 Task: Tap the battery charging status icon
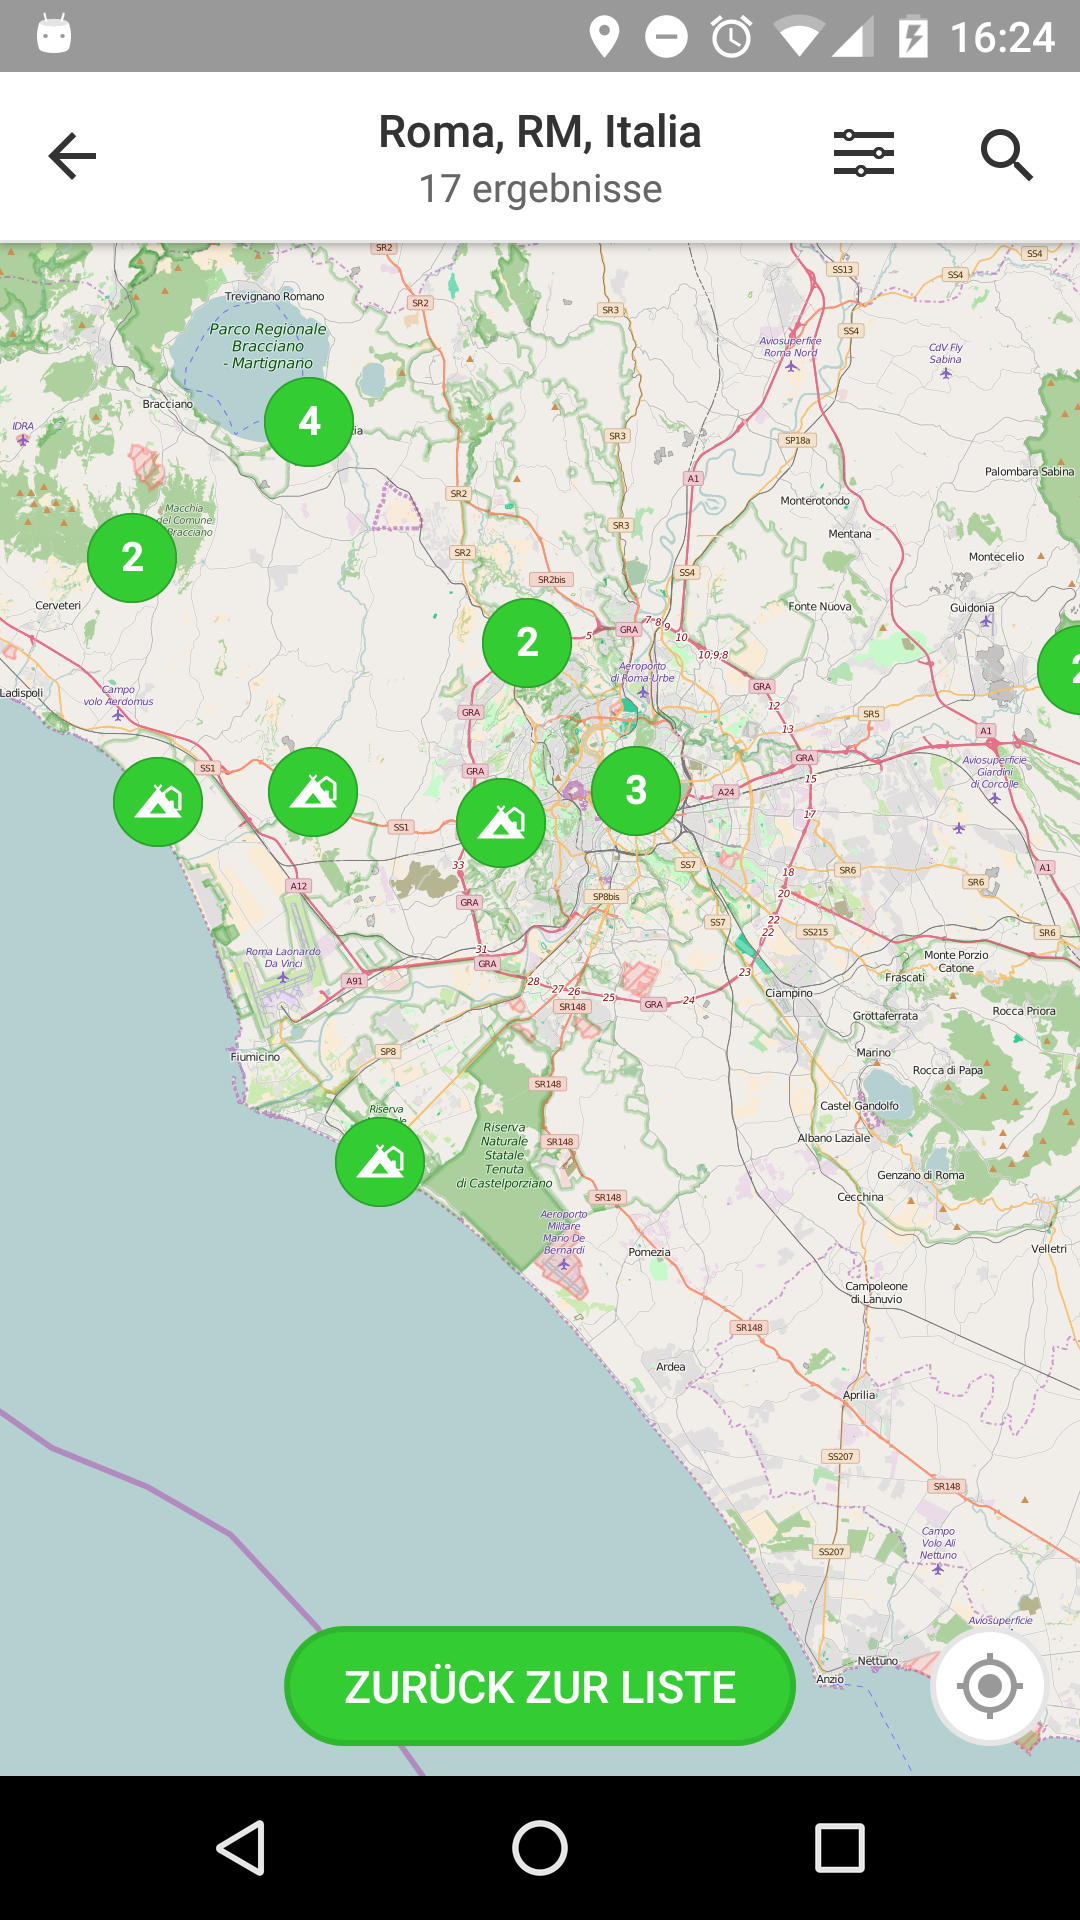(913, 38)
